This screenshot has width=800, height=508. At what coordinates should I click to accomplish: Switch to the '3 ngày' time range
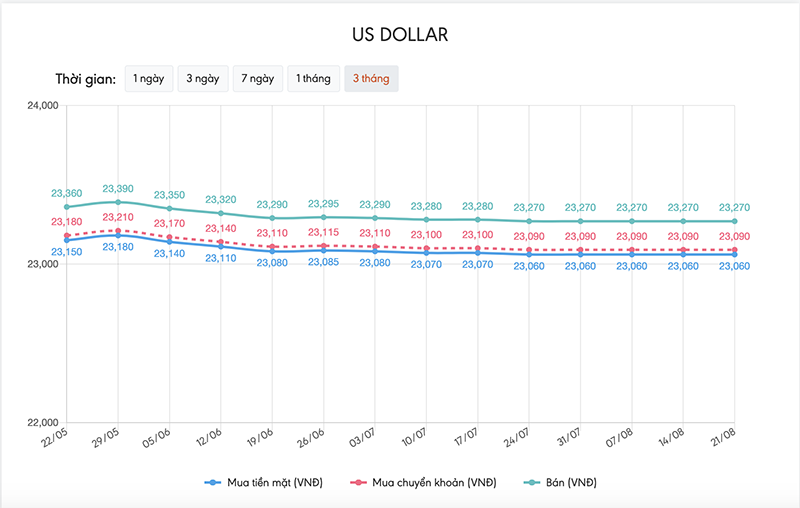(x=202, y=78)
